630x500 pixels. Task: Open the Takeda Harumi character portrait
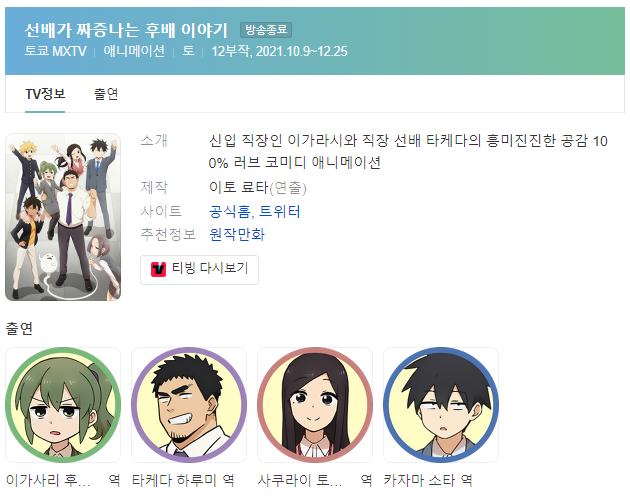coord(189,405)
